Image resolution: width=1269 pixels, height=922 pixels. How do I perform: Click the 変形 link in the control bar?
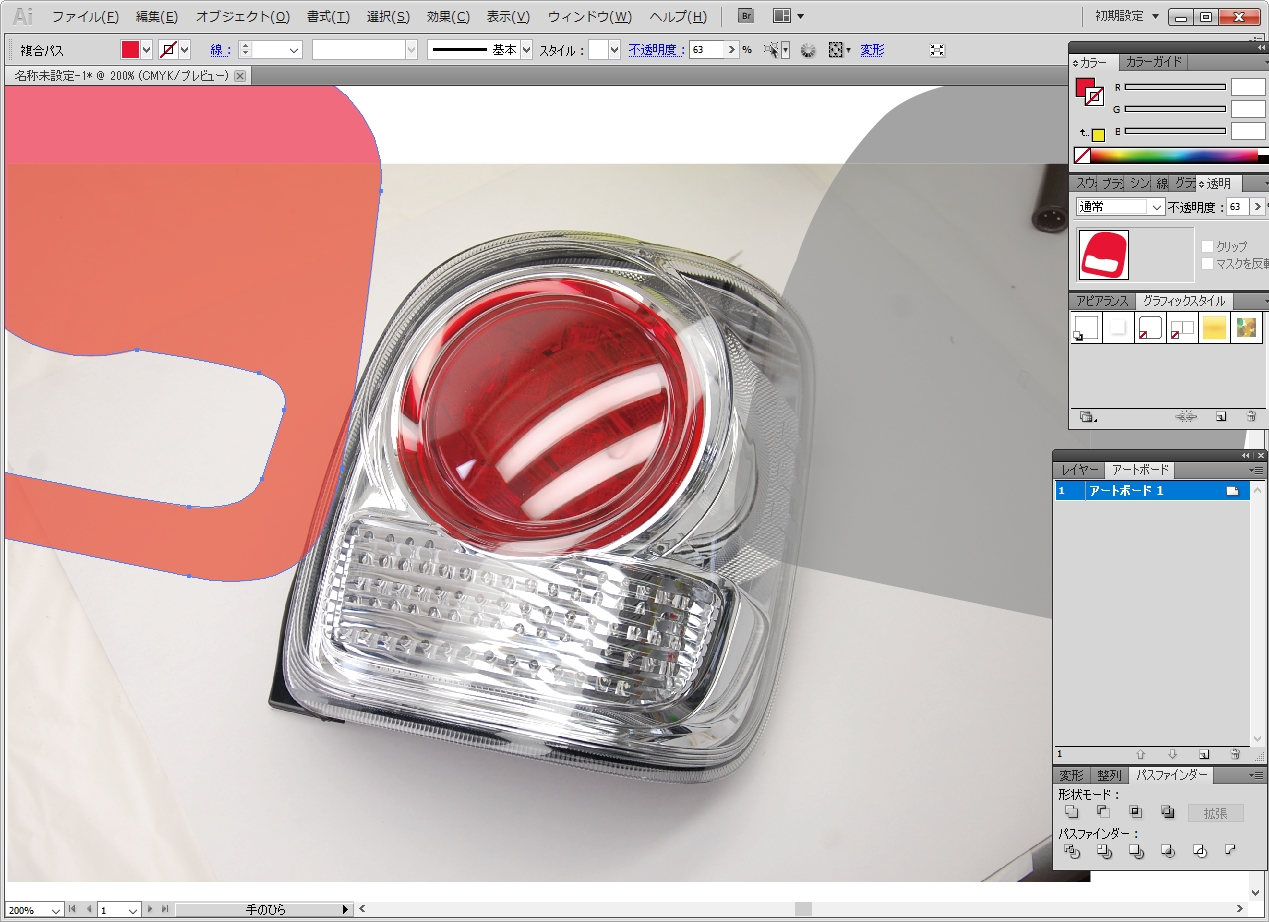pyautogui.click(x=872, y=50)
